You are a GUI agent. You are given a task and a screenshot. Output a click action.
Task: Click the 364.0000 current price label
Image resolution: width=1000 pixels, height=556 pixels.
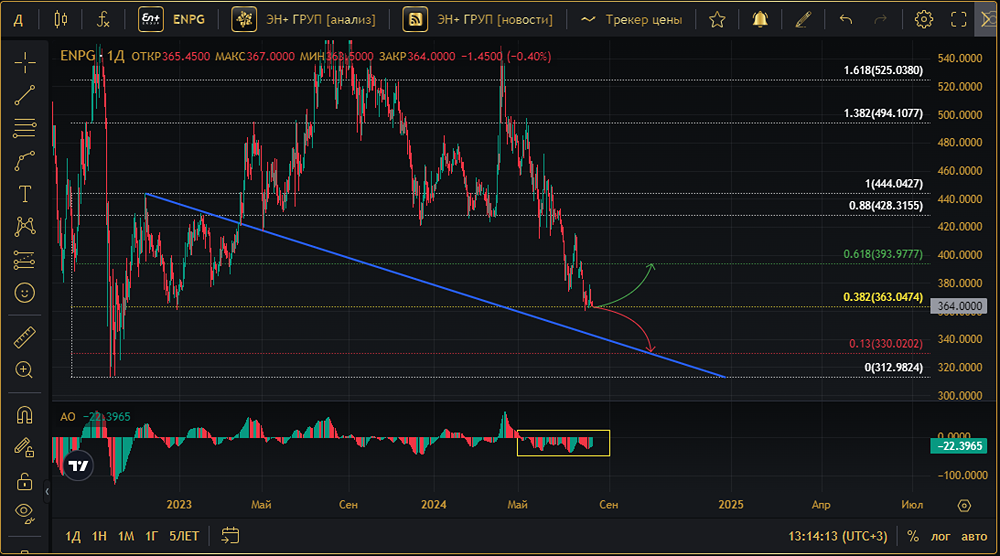coord(960,306)
